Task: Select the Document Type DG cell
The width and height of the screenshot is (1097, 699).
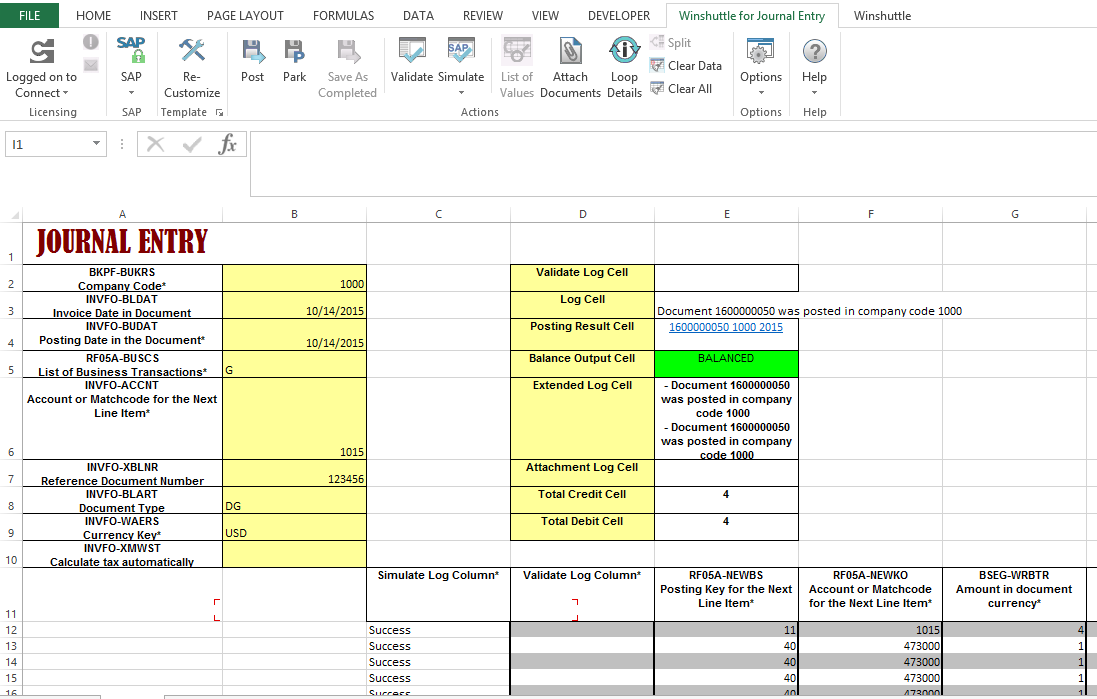Action: [x=295, y=500]
